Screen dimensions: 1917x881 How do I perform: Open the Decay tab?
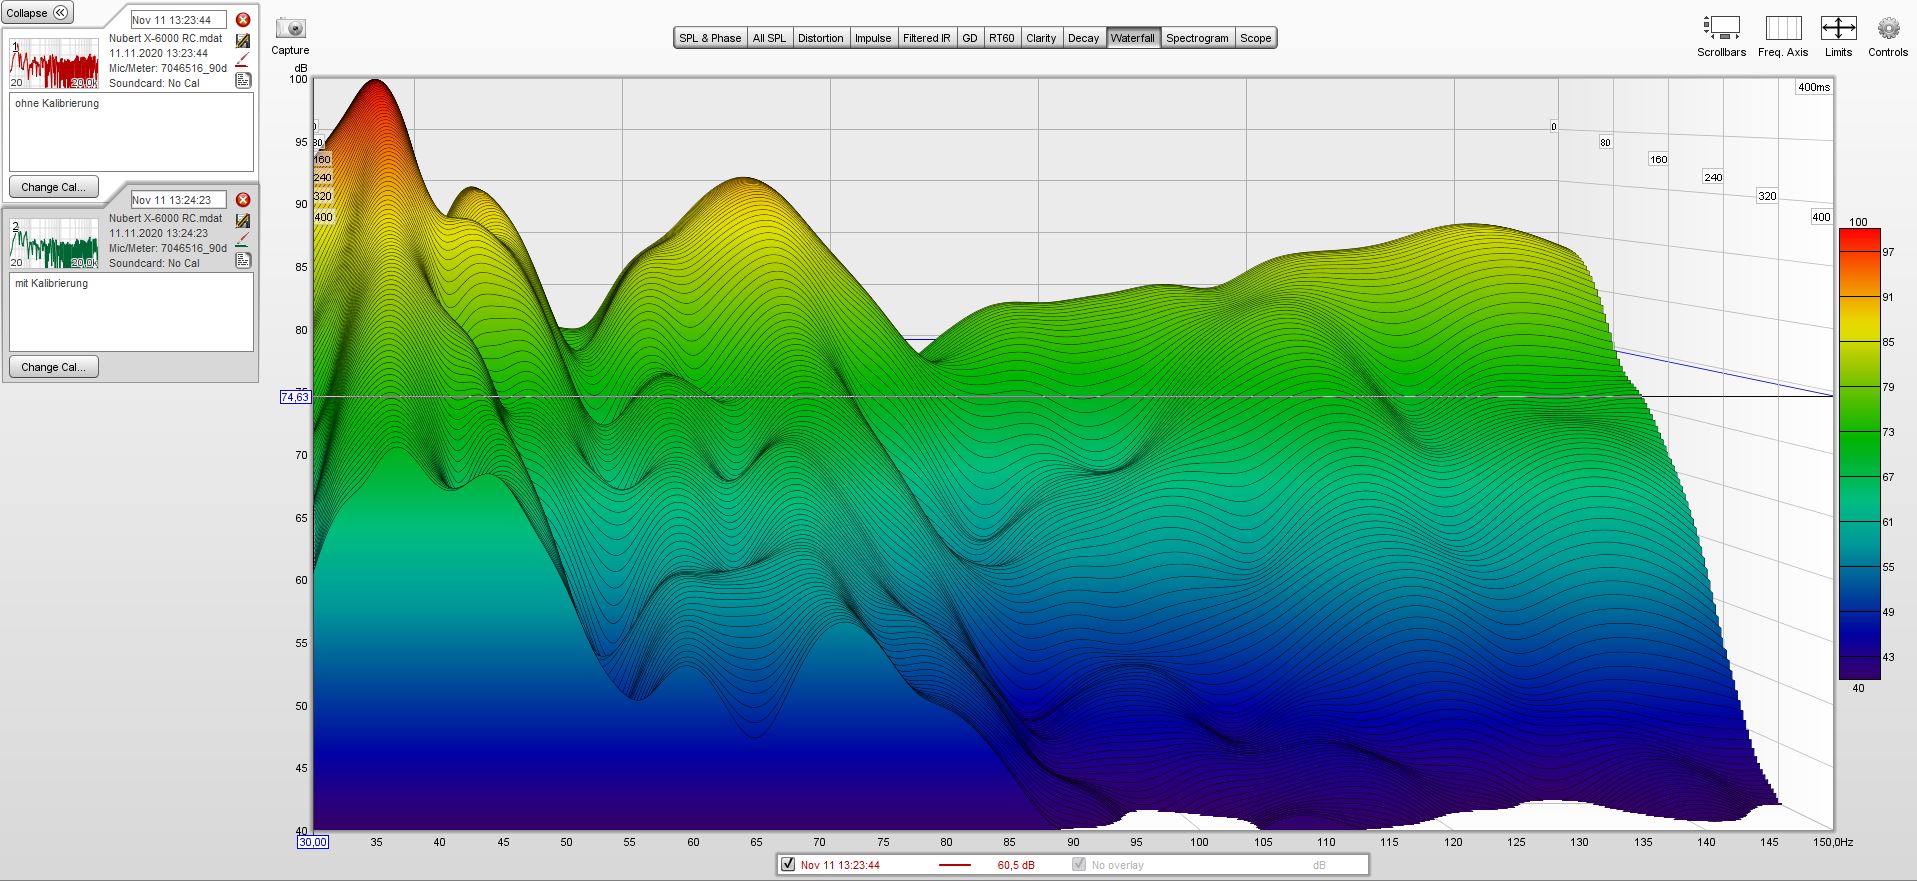(1083, 38)
